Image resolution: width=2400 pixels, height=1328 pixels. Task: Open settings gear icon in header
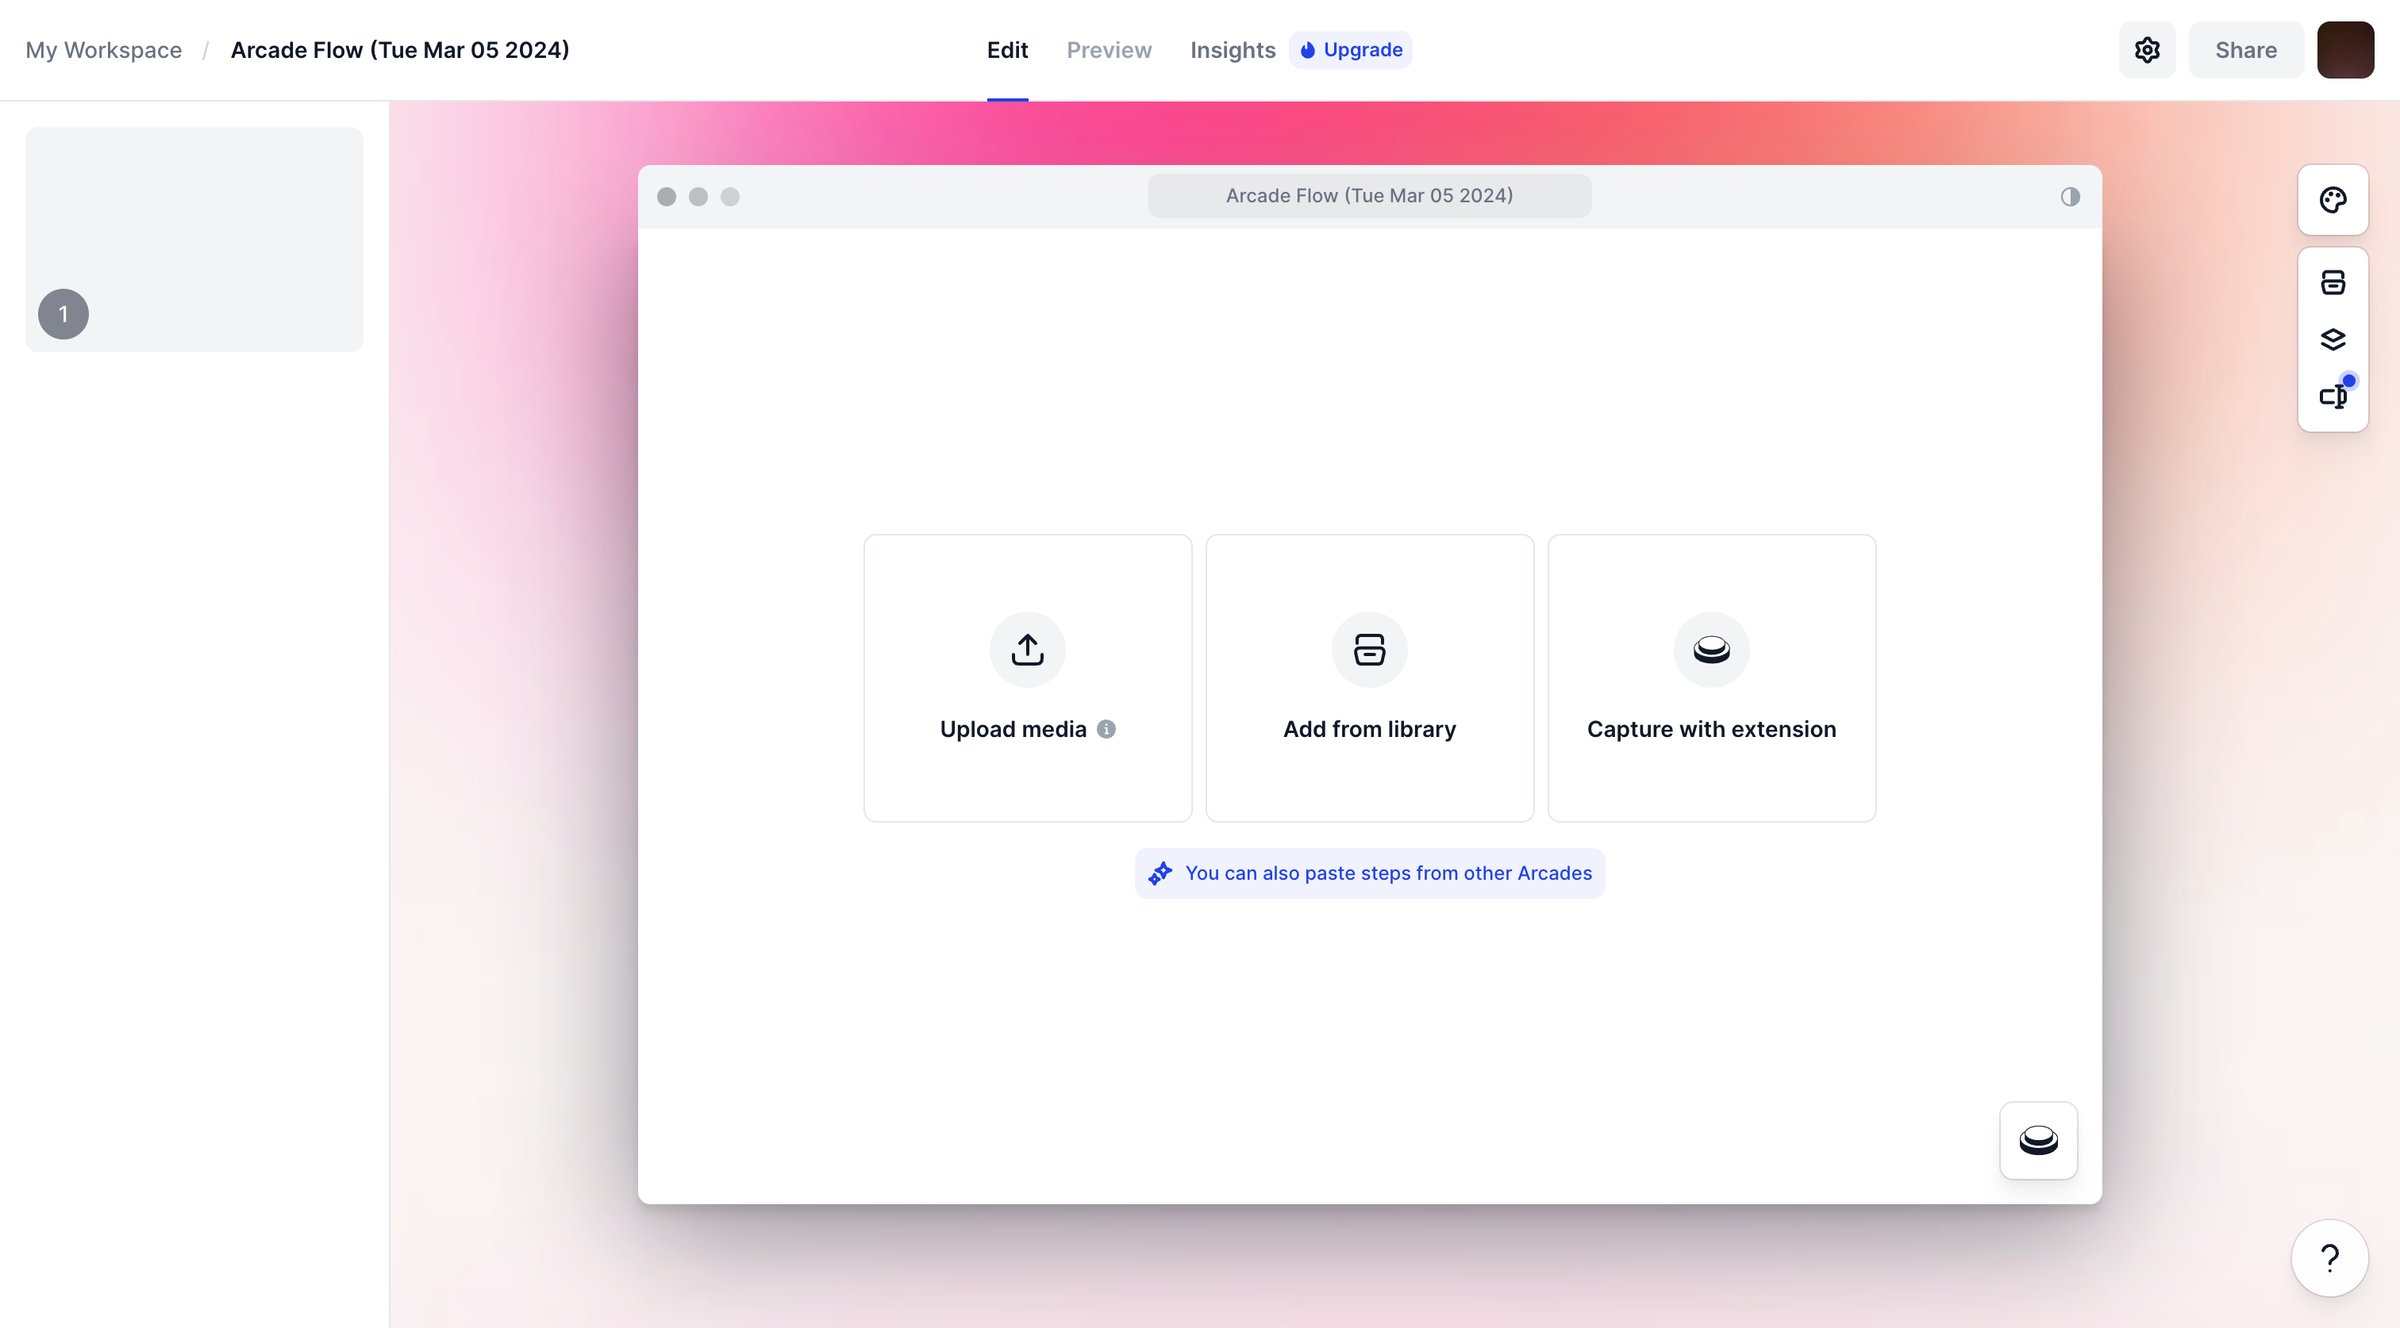2147,50
